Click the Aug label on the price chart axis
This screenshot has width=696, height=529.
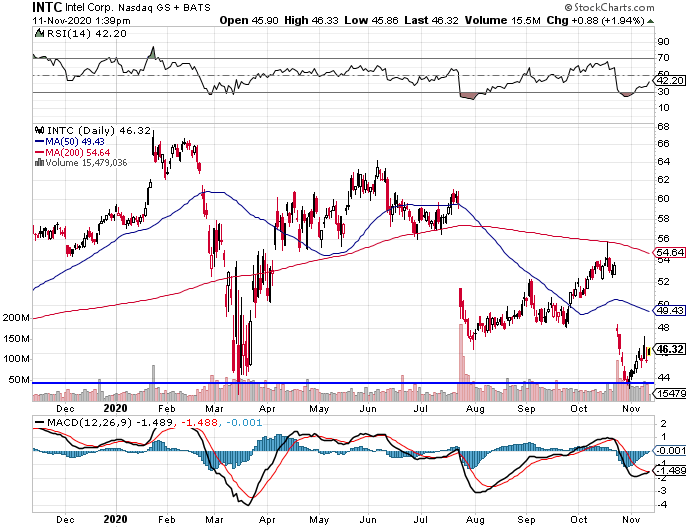click(x=475, y=408)
